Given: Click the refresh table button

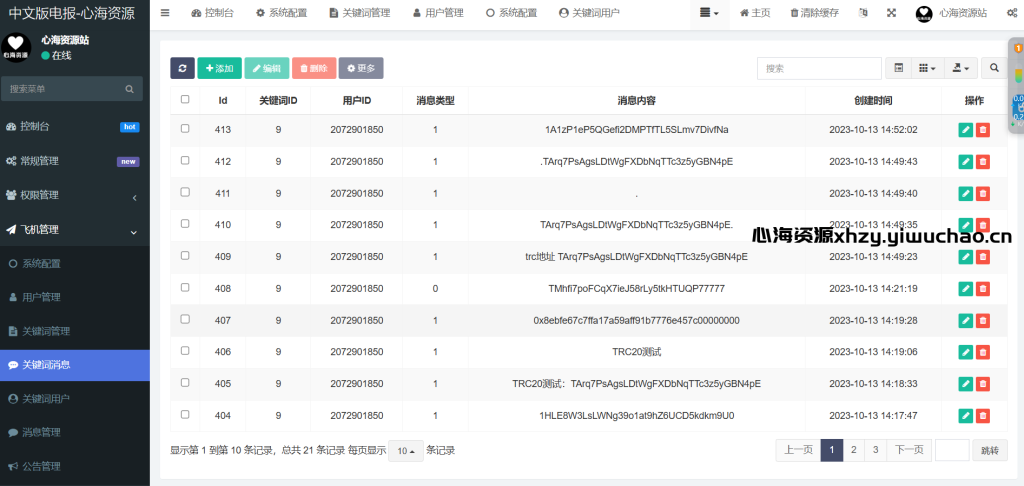Looking at the screenshot, I should pos(182,68).
